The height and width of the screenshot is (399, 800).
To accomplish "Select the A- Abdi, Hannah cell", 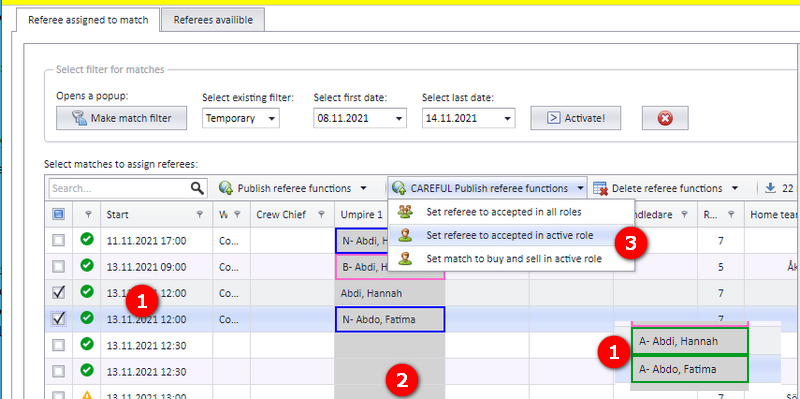I will point(690,341).
